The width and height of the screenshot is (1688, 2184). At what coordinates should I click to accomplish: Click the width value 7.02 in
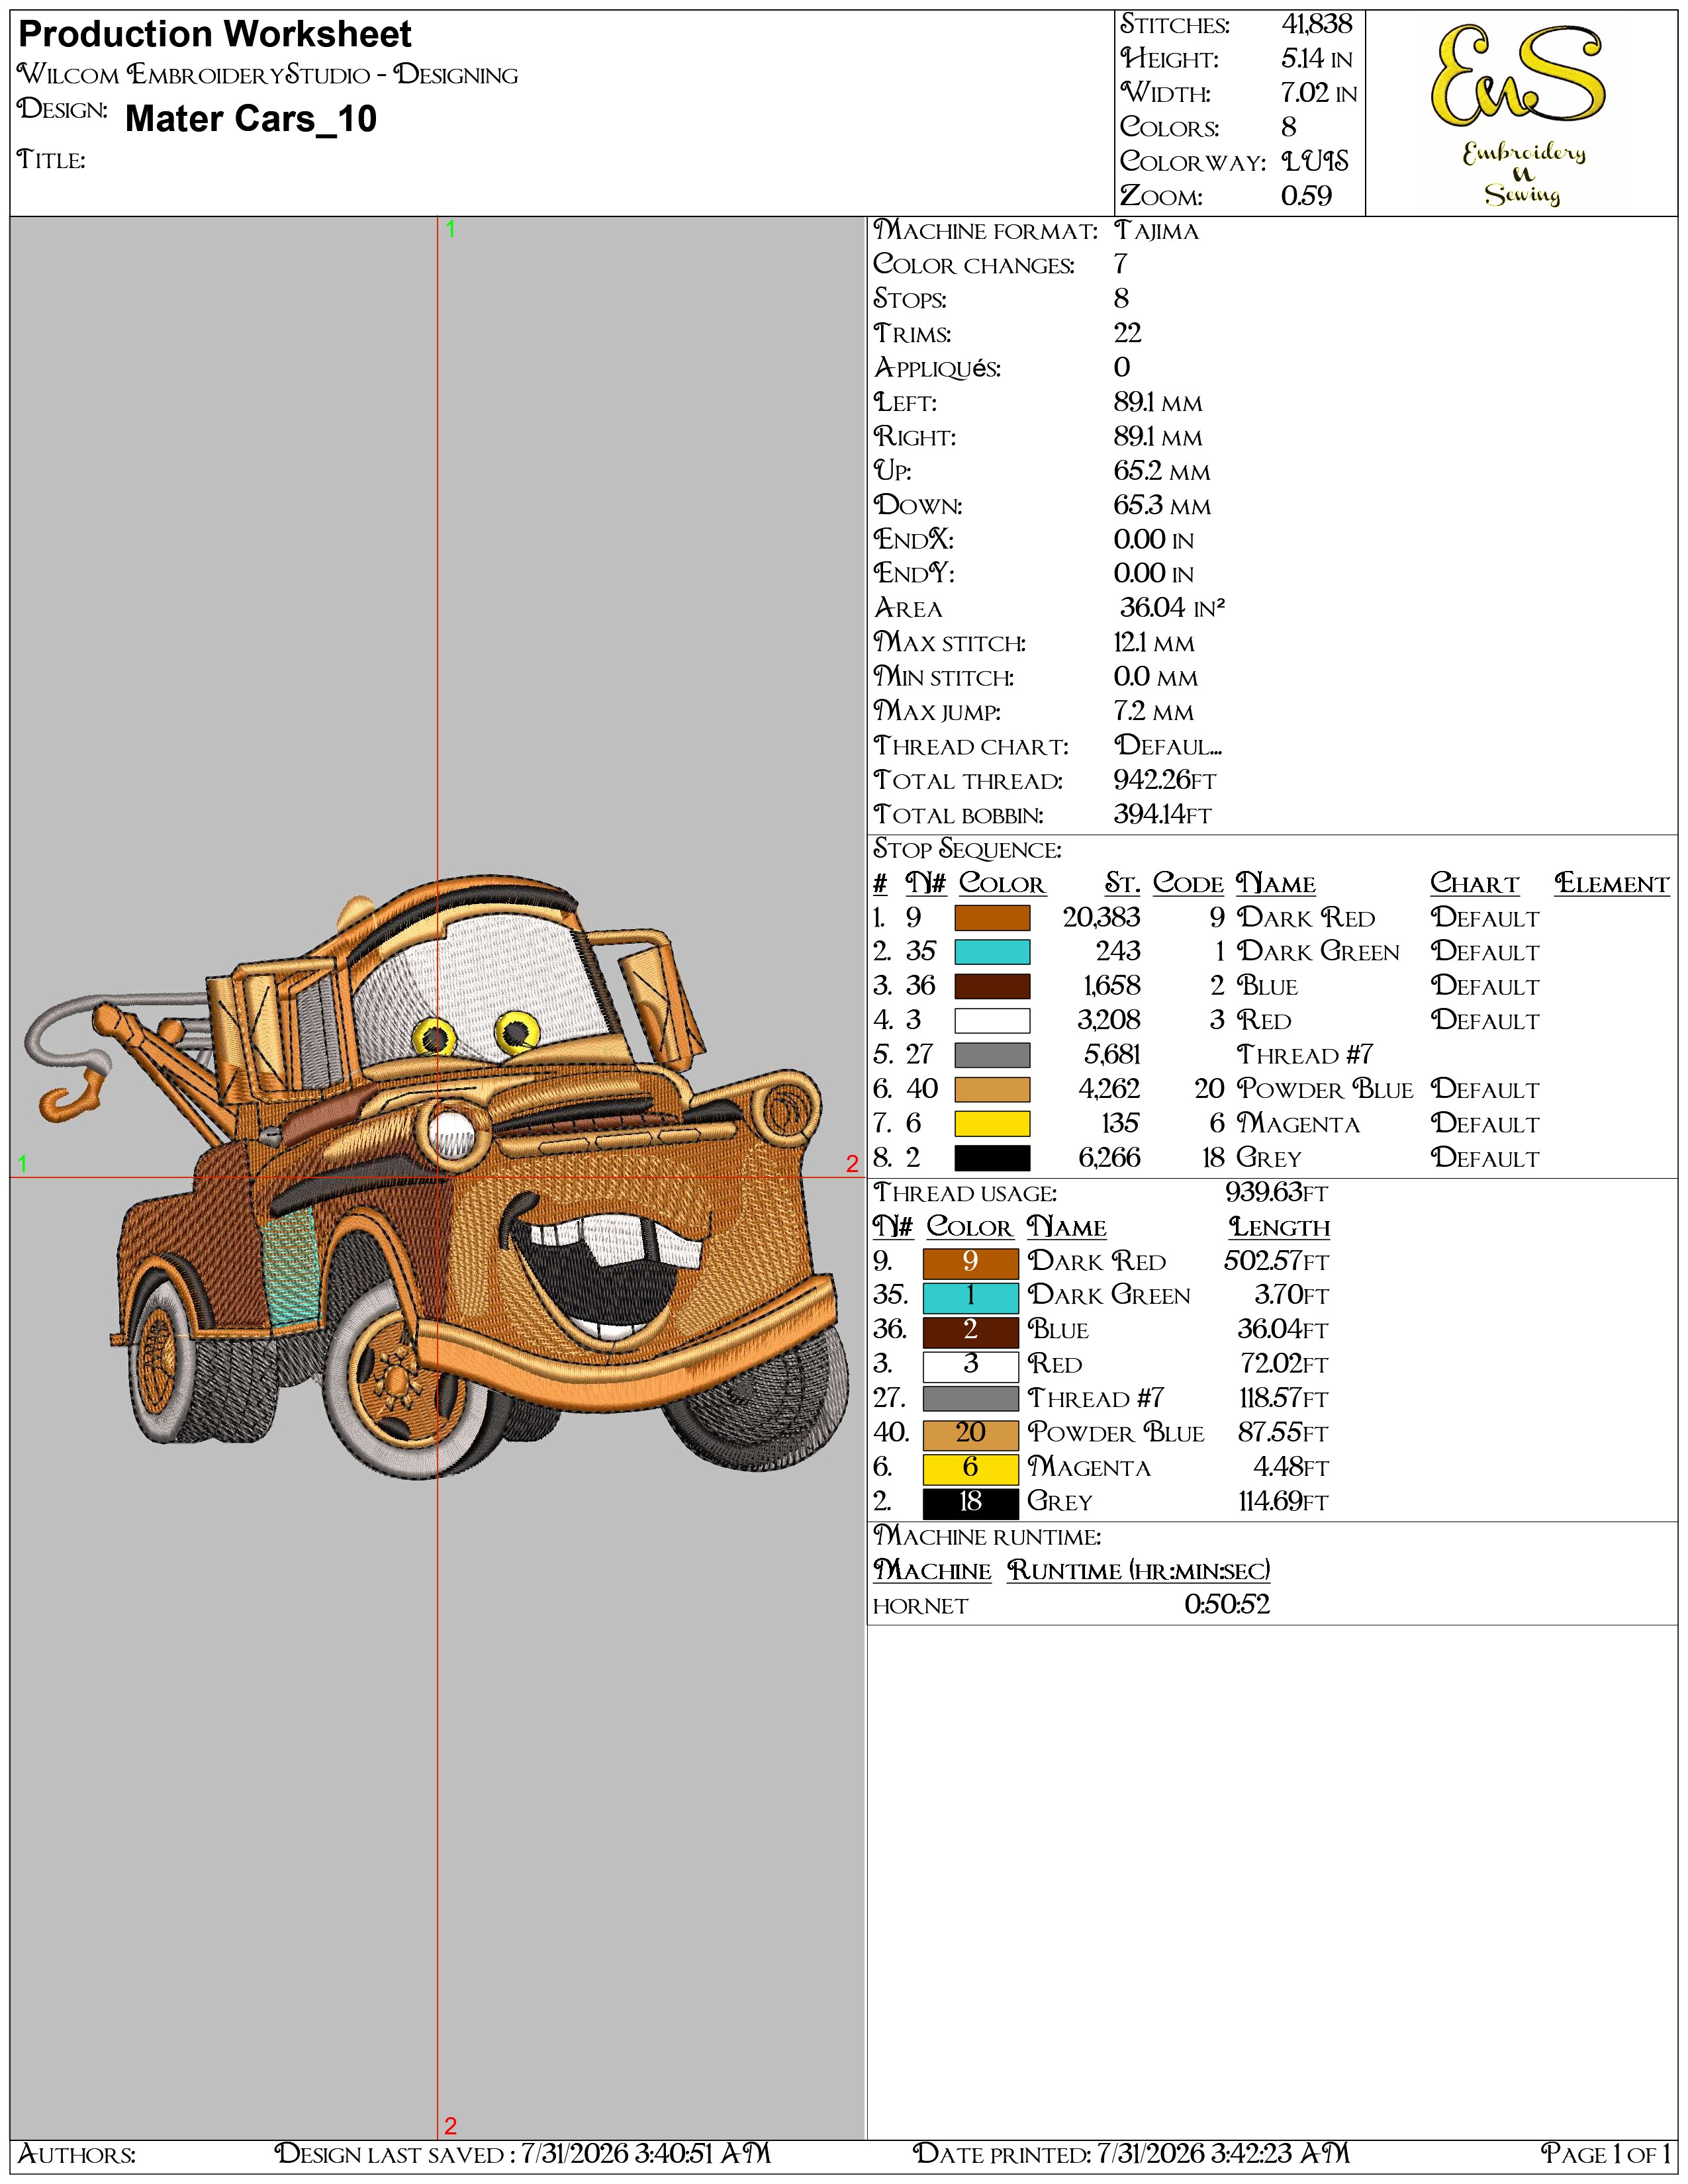[1318, 93]
